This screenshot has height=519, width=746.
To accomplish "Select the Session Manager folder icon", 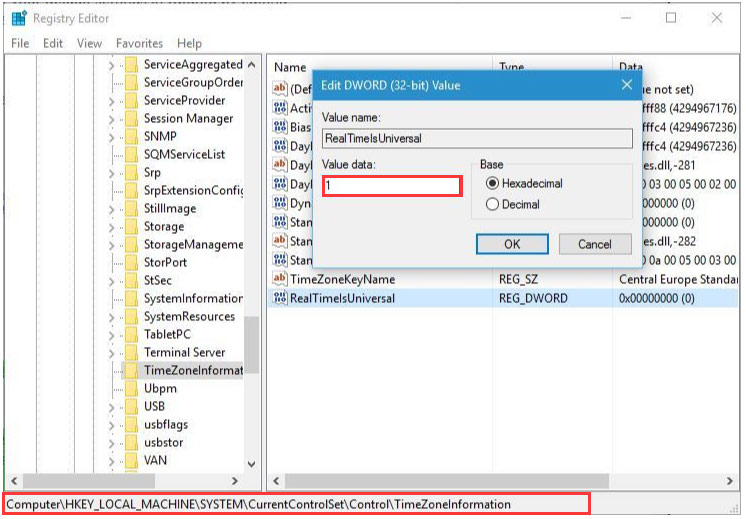I will pyautogui.click(x=131, y=118).
